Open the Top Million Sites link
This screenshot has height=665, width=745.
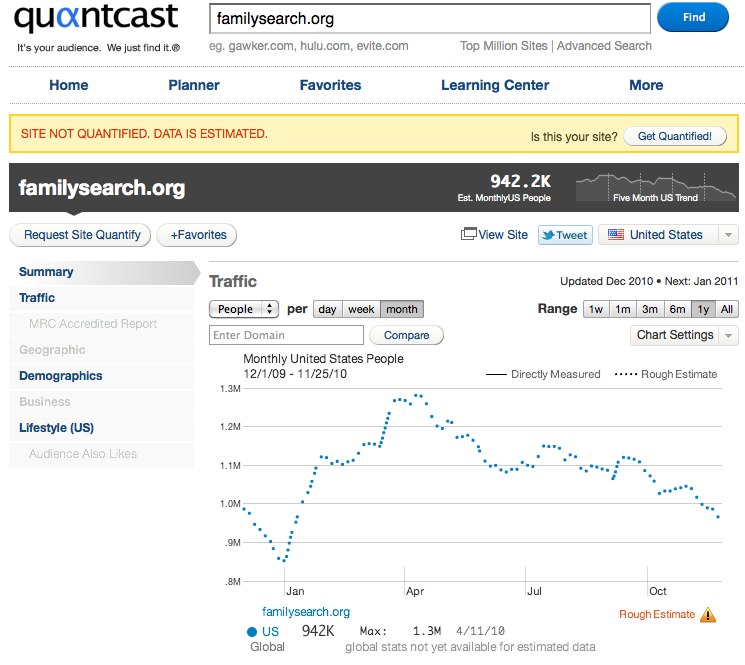tap(504, 46)
